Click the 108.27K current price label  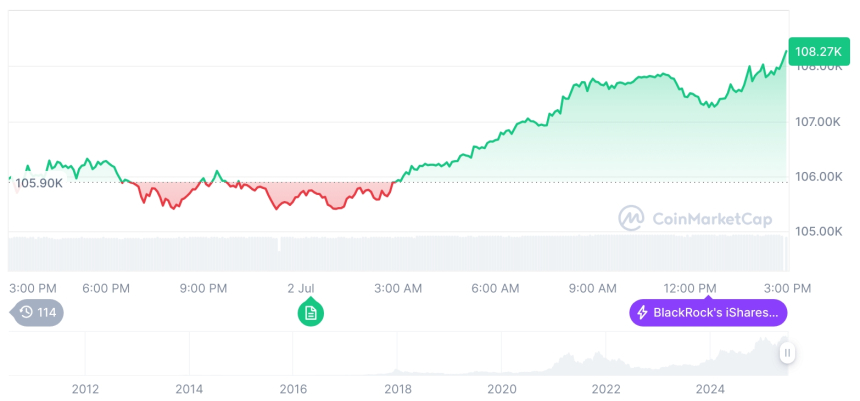[816, 51]
